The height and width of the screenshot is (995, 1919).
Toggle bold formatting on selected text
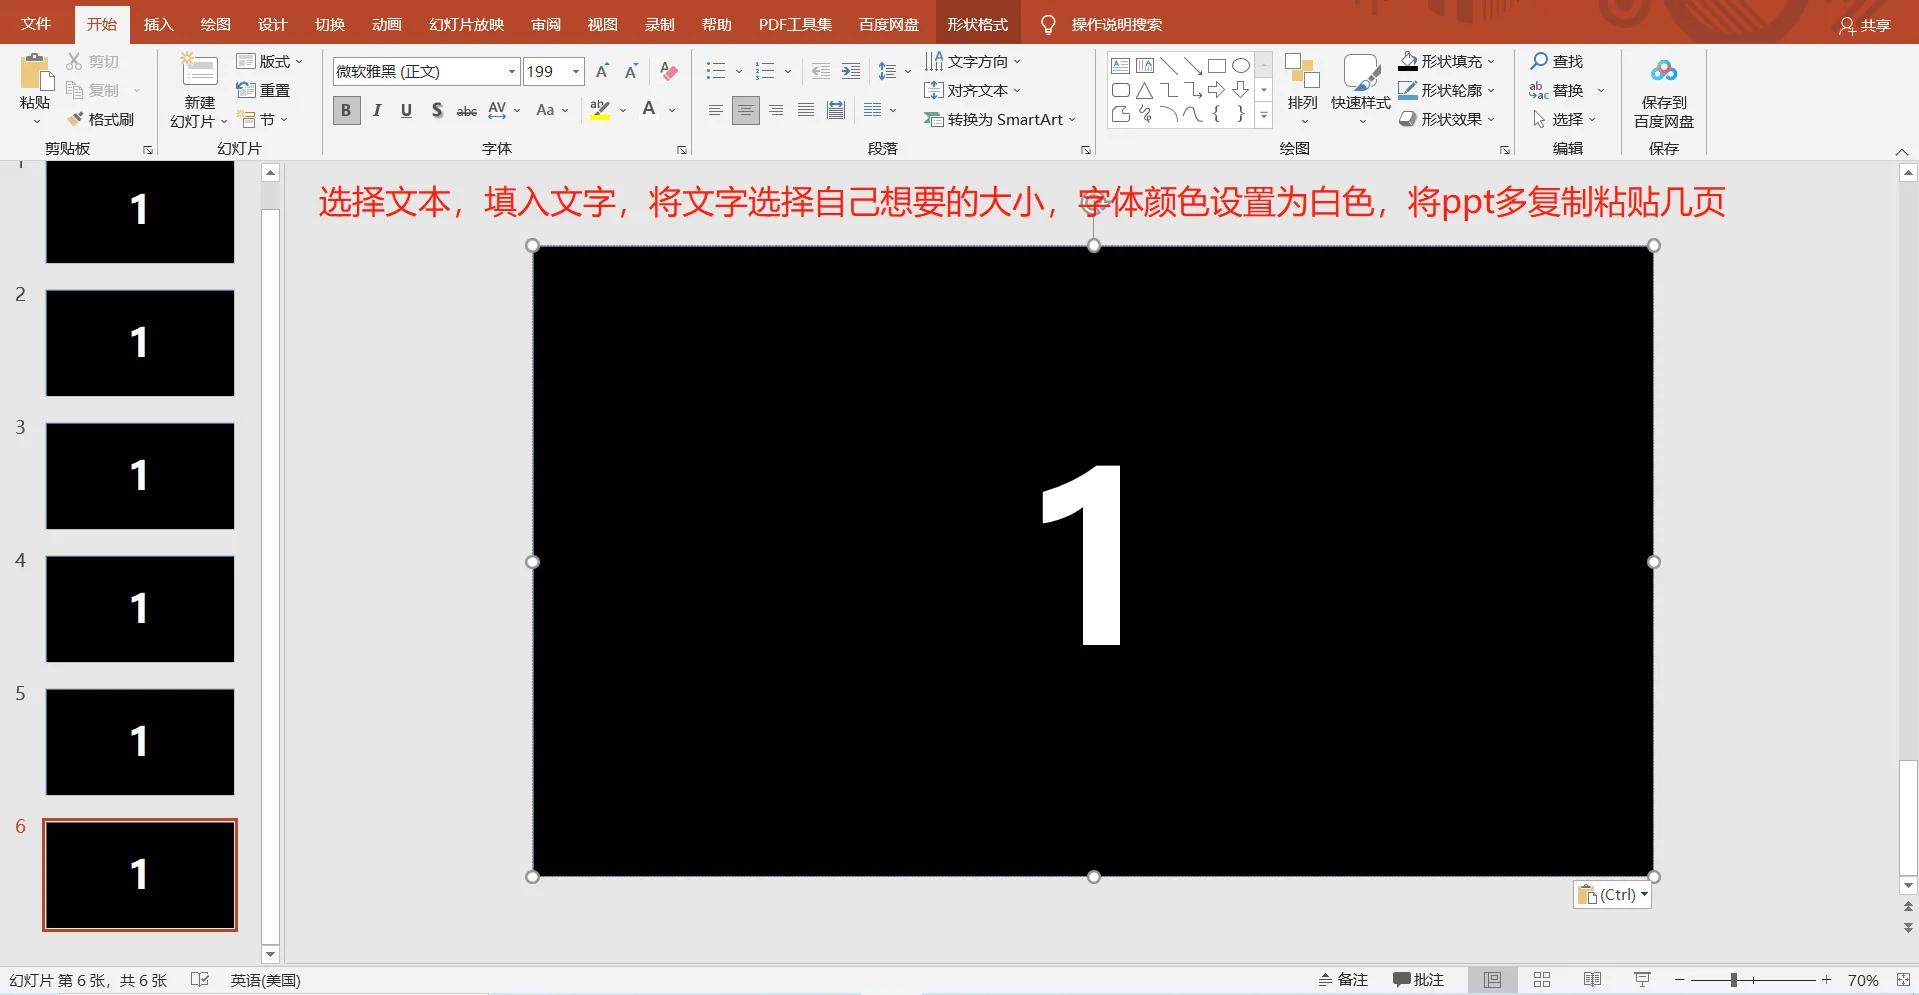coord(346,110)
